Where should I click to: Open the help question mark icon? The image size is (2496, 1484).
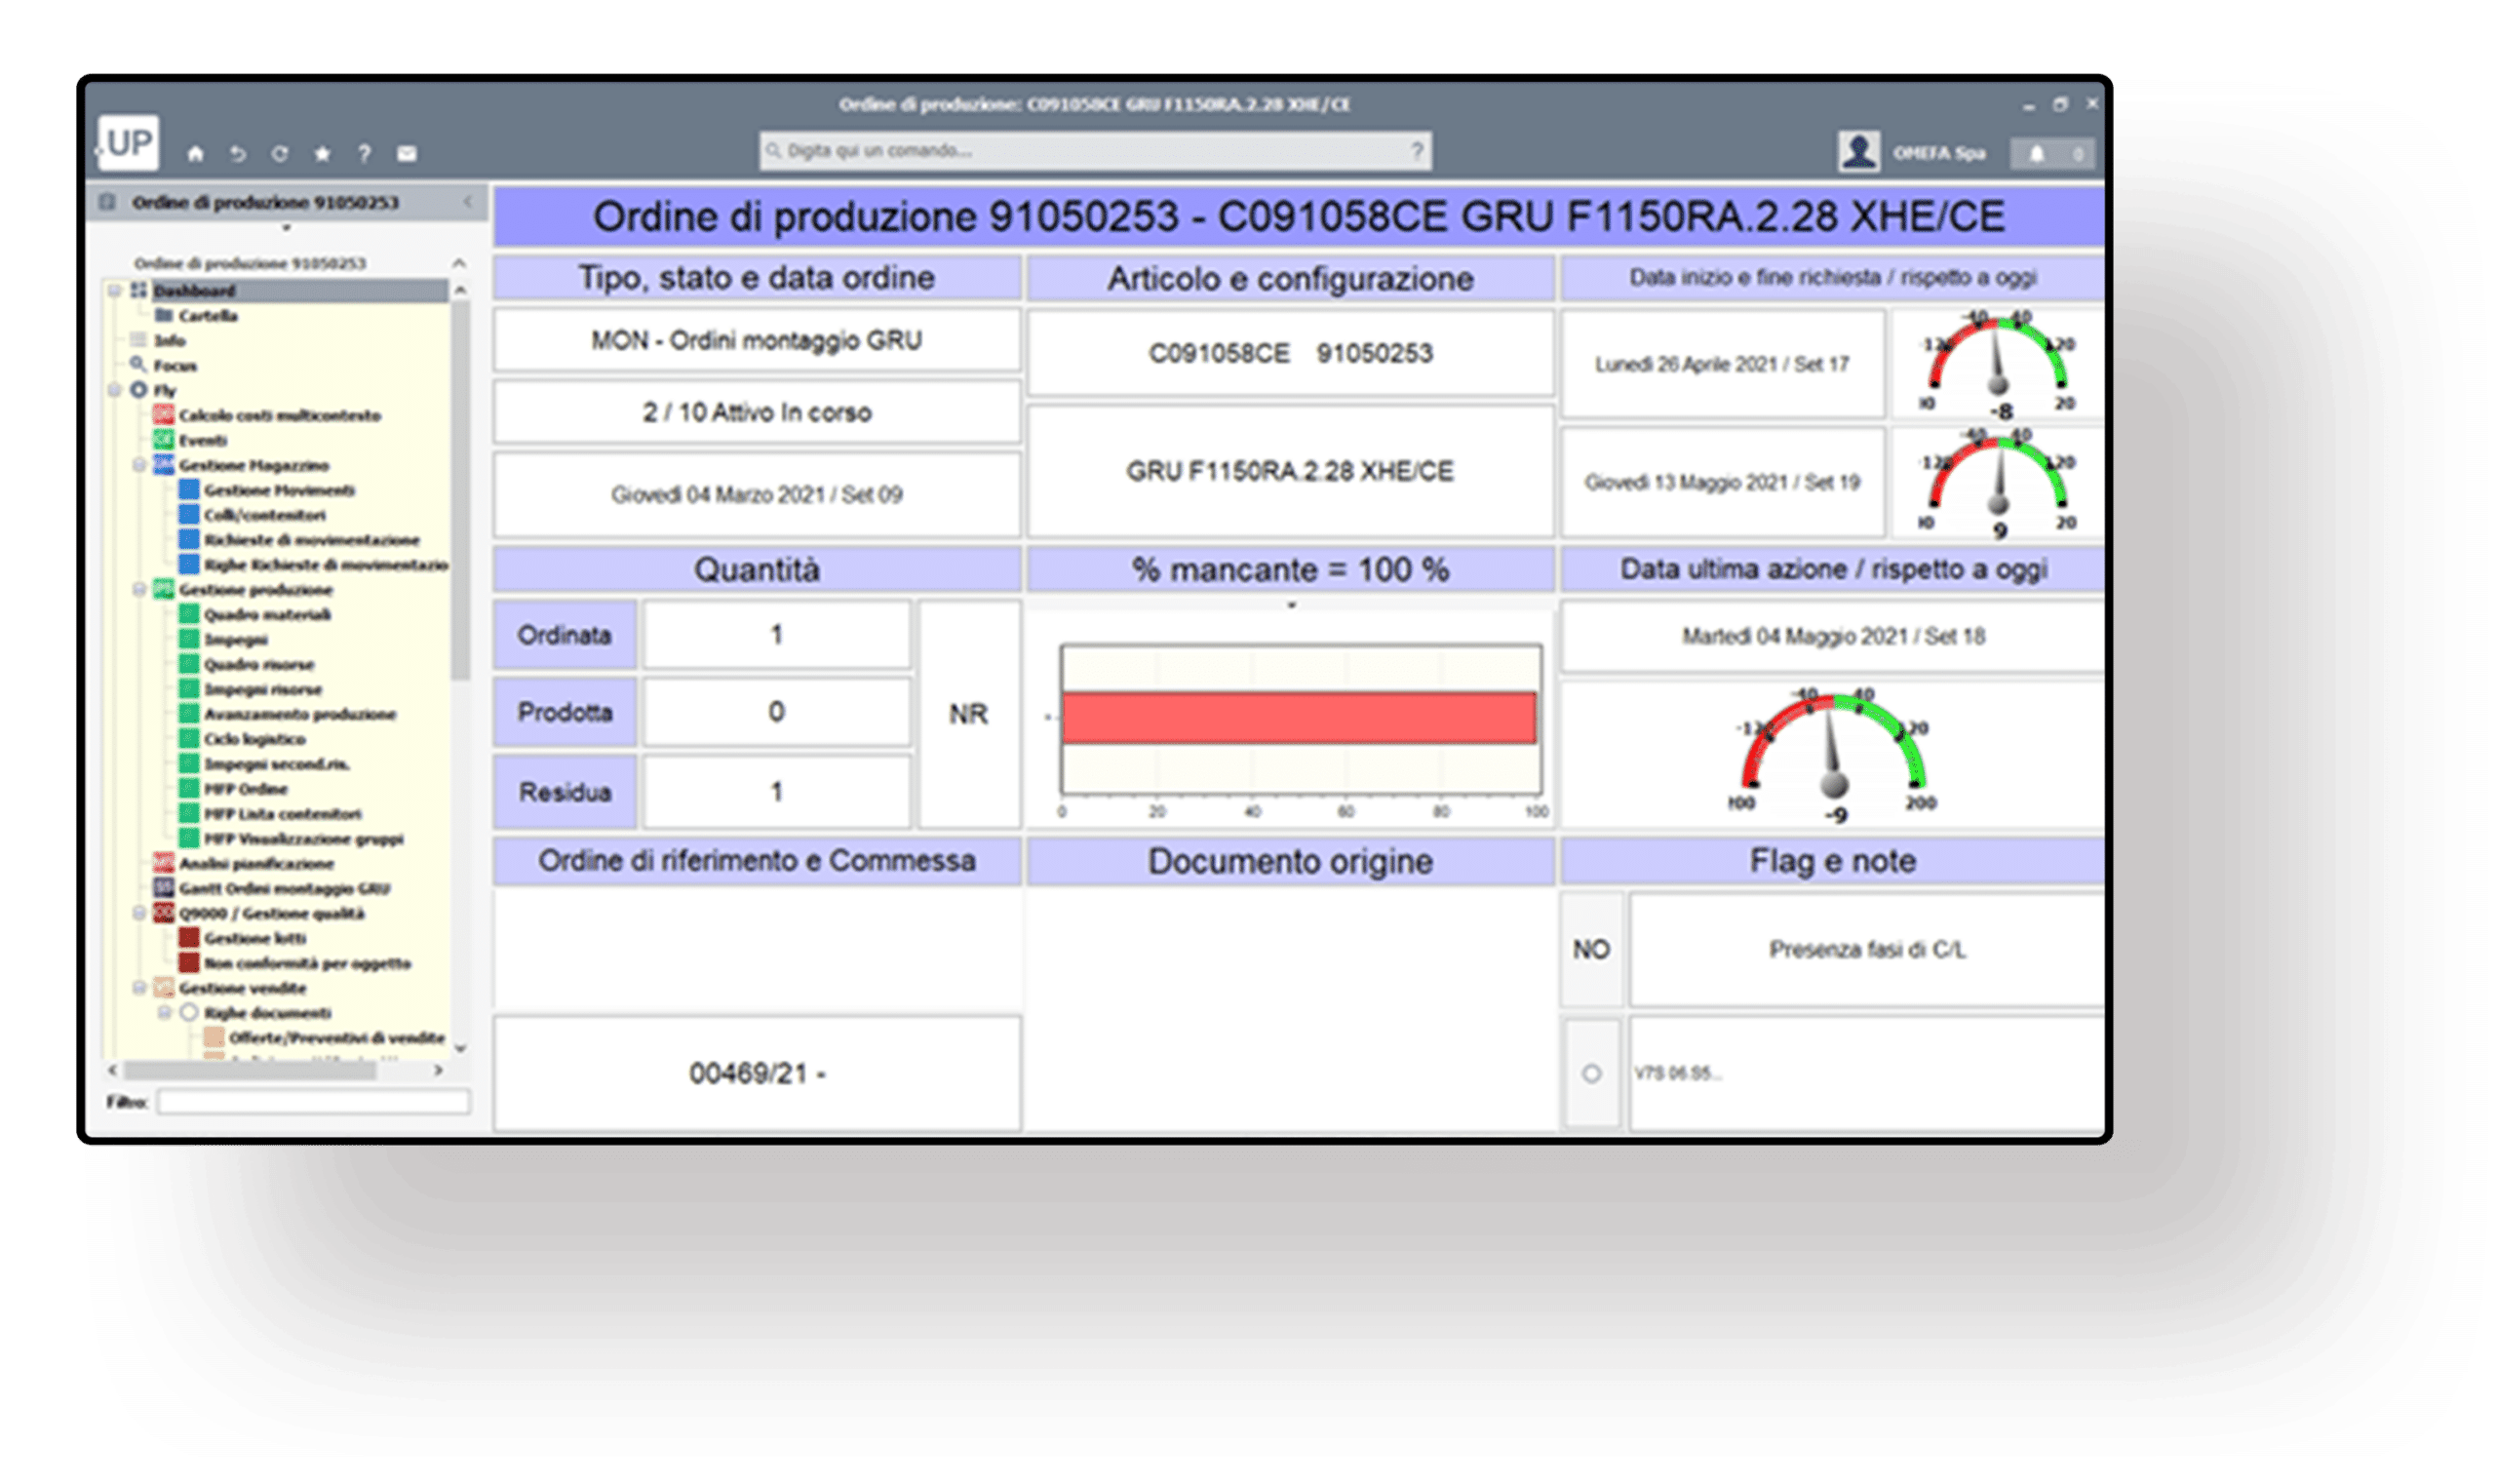tap(364, 154)
